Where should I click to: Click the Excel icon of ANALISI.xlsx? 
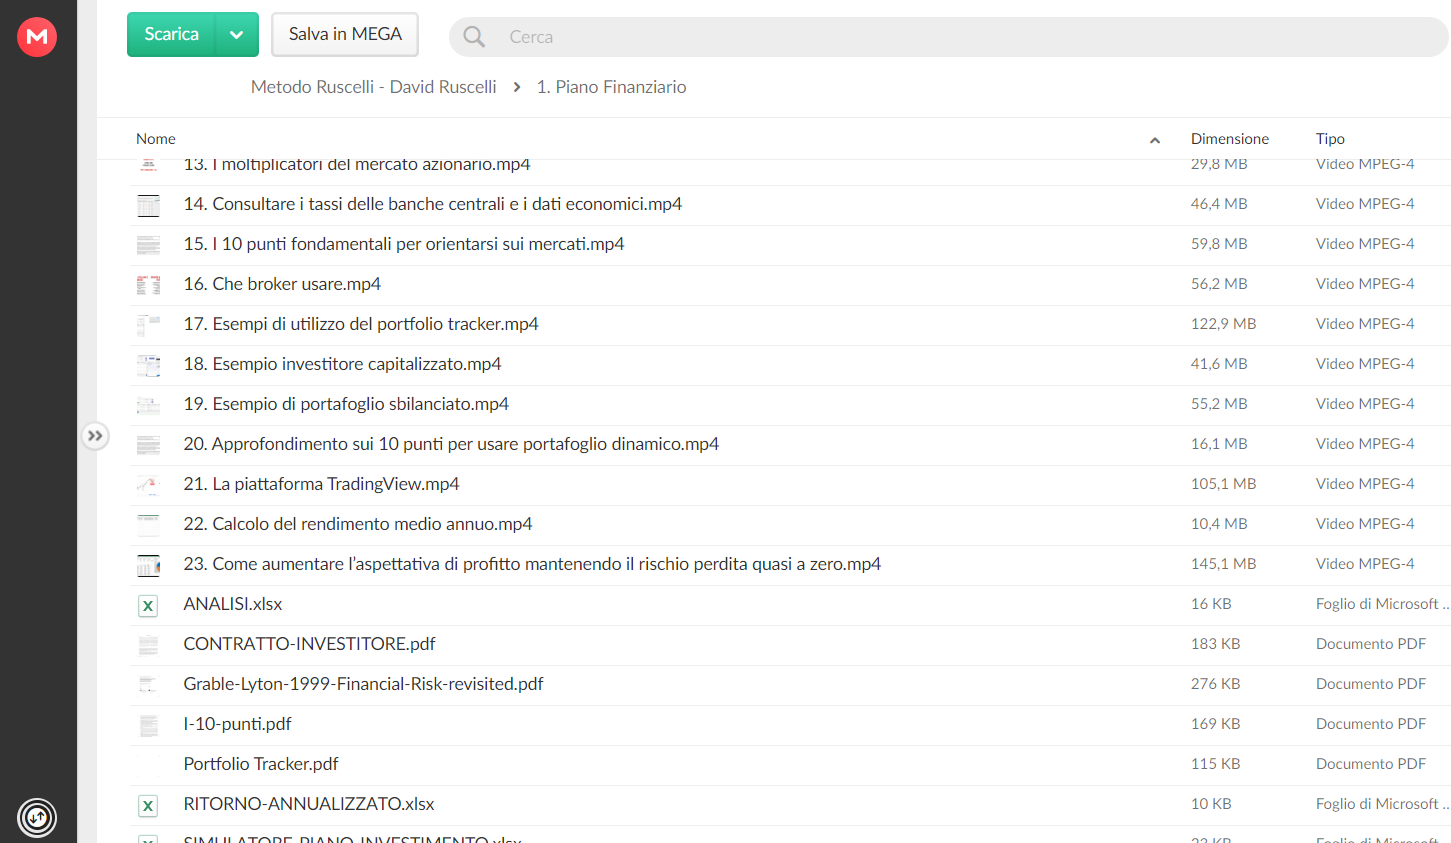coord(148,605)
